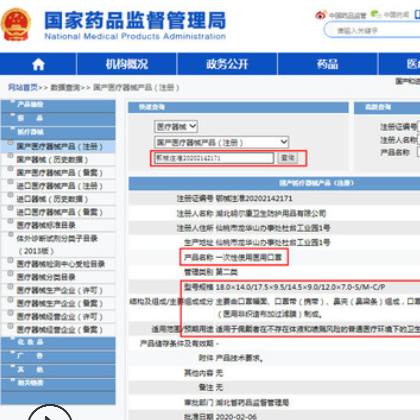420x420 pixels.
Task: Click the 生产地址 result row value
Action: click(273, 242)
